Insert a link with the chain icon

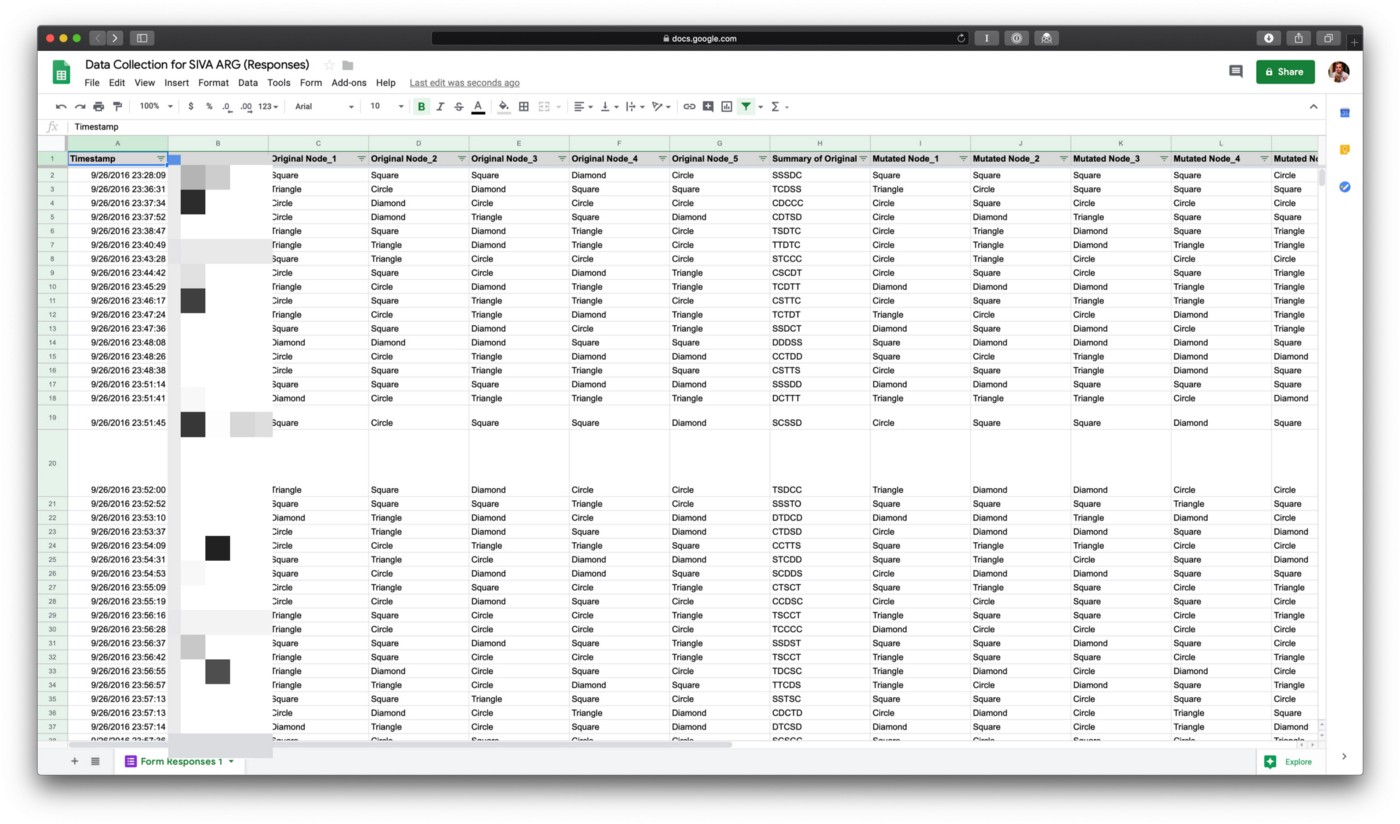(x=689, y=106)
